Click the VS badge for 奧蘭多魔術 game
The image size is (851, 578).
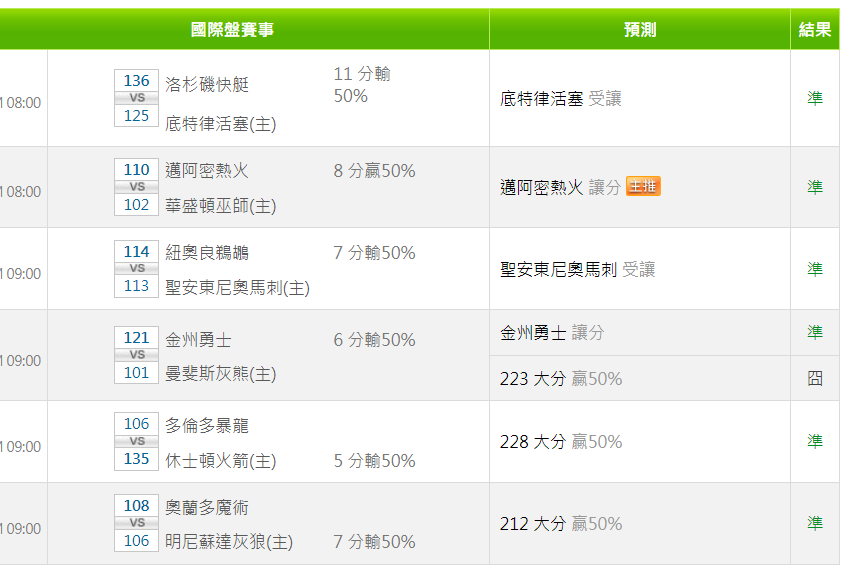tap(137, 523)
